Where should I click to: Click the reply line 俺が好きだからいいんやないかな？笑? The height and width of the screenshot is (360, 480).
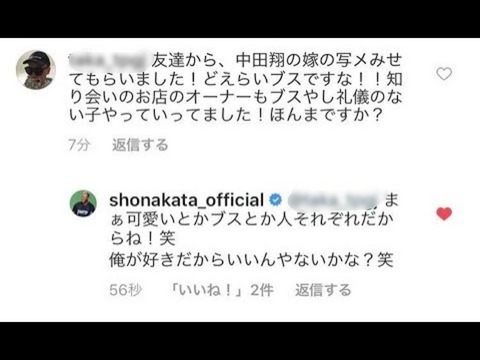(251, 260)
